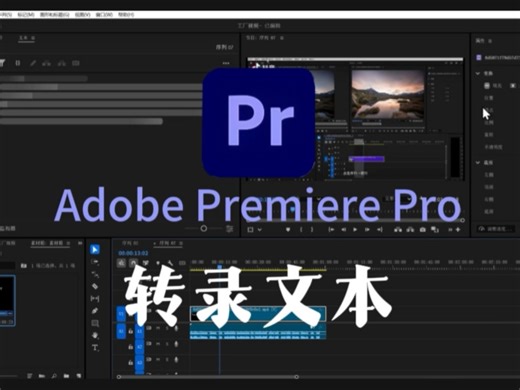Click the Text panel three-dot options menu

point(226,63)
